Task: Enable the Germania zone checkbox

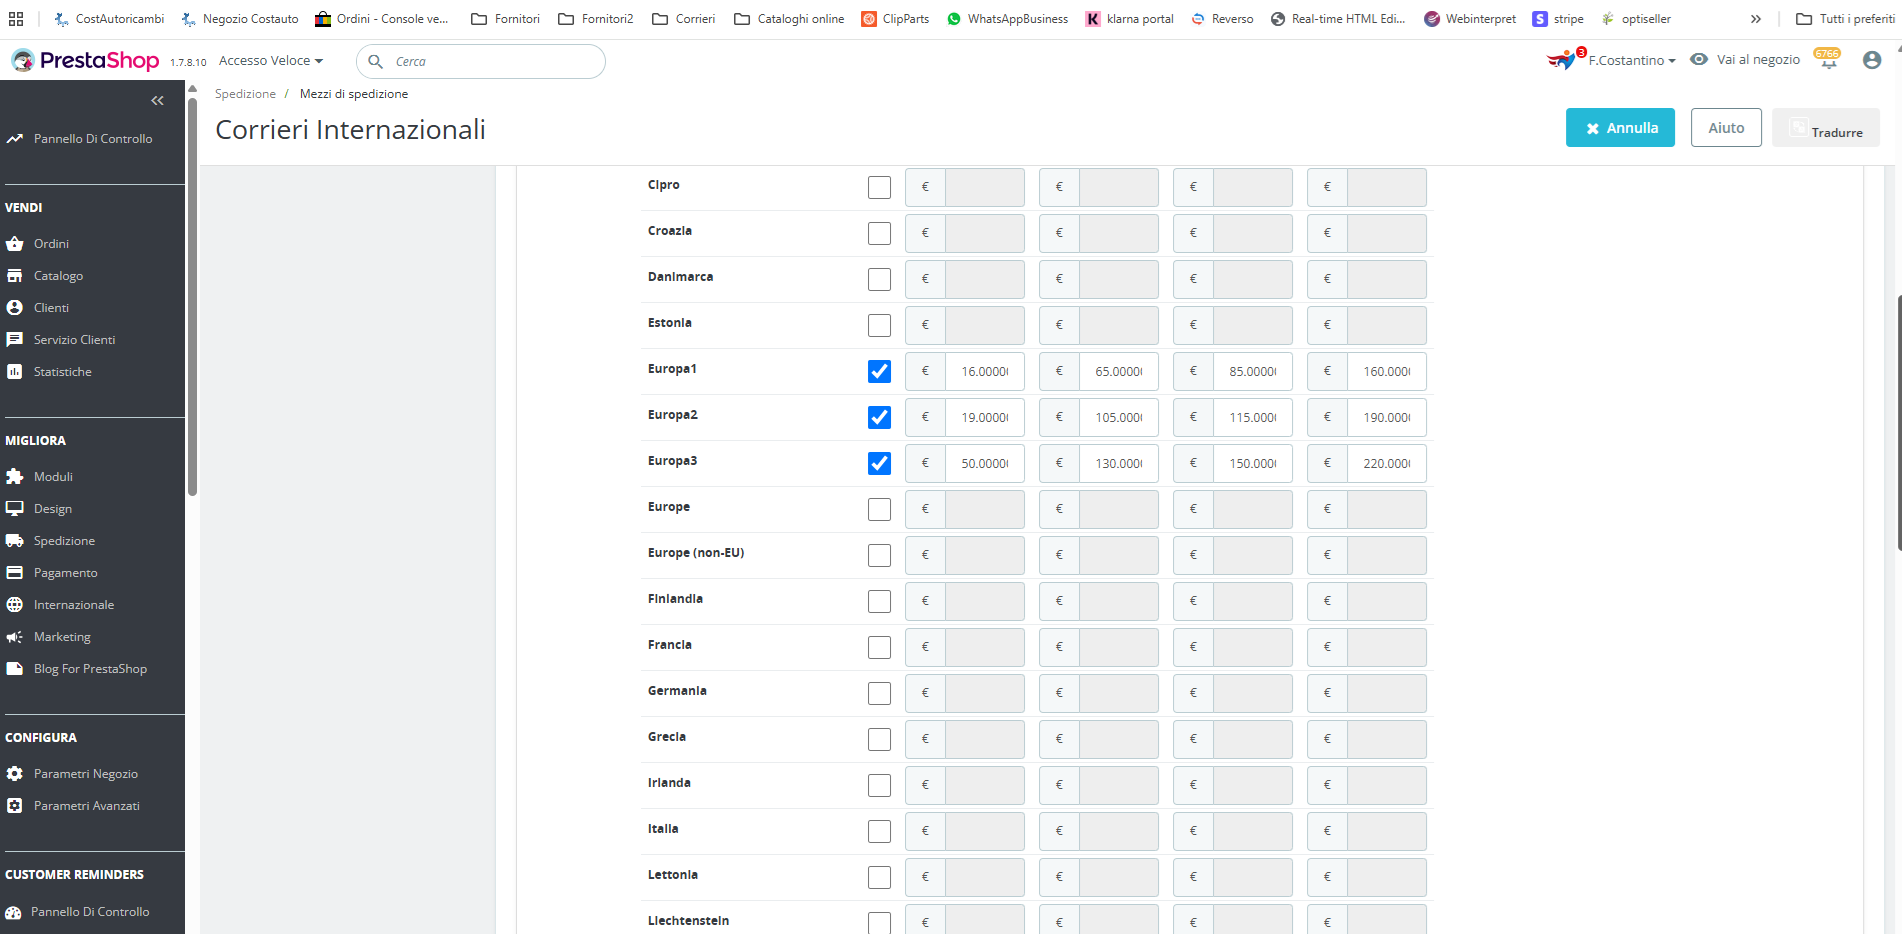Action: tap(879, 693)
